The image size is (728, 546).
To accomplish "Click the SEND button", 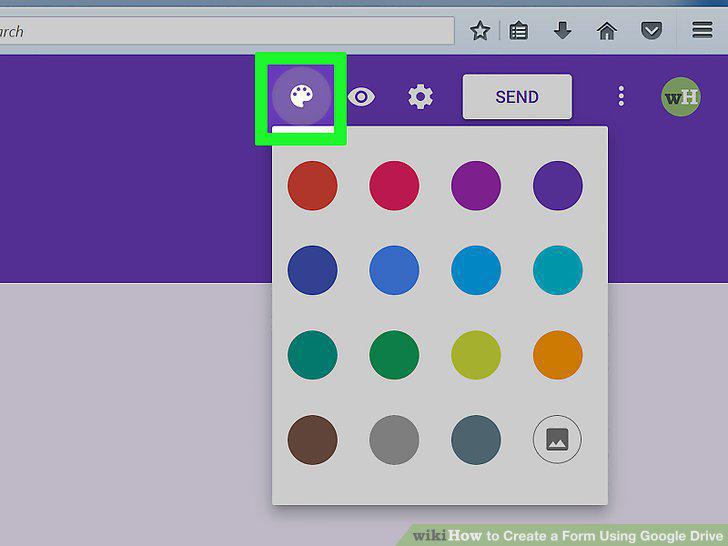I will (517, 97).
